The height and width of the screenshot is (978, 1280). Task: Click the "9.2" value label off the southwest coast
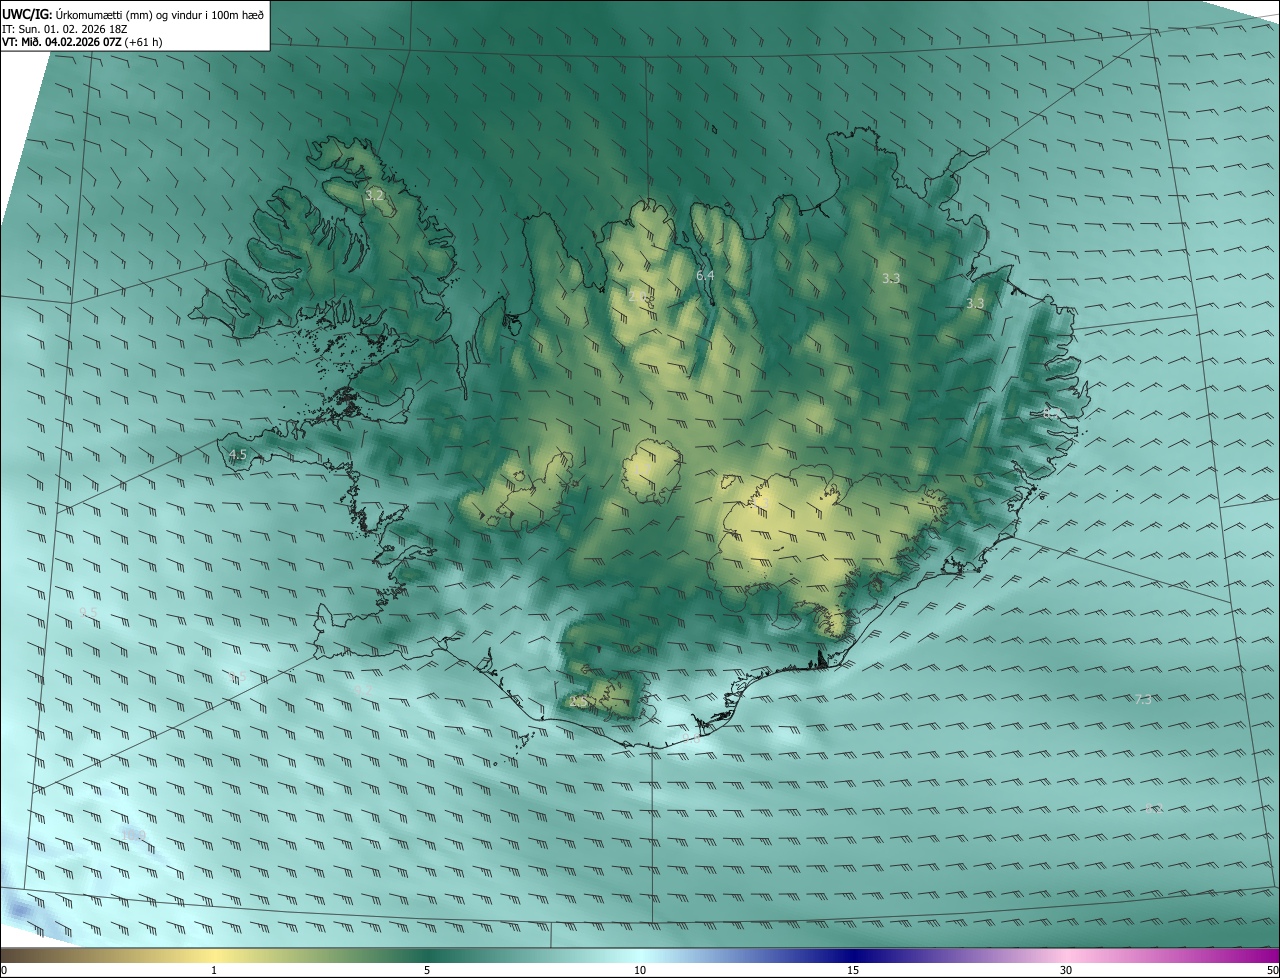click(361, 689)
